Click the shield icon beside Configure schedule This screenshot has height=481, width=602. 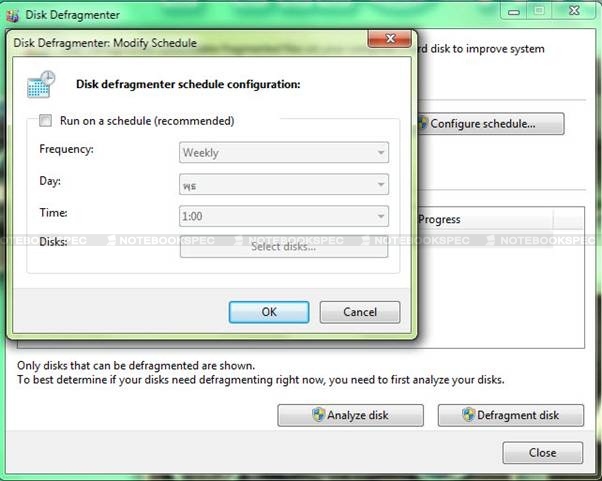pyautogui.click(x=422, y=124)
